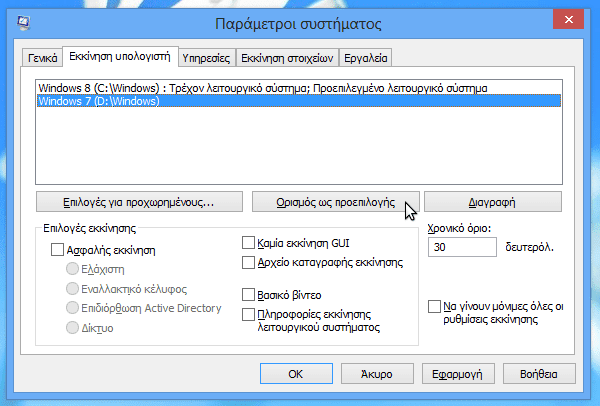This screenshot has width=600, height=406.
Task: Check the Βασικό βίντεο option
Action: (248, 295)
